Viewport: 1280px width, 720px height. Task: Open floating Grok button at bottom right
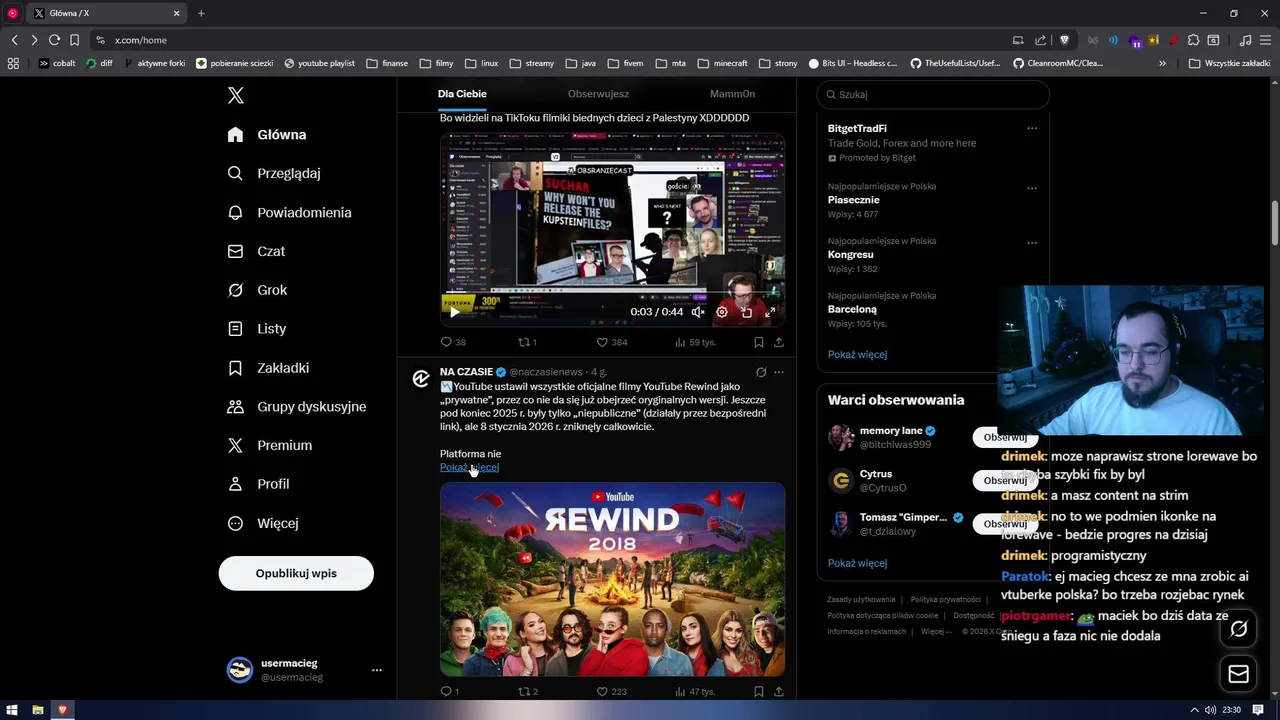[1239, 629]
